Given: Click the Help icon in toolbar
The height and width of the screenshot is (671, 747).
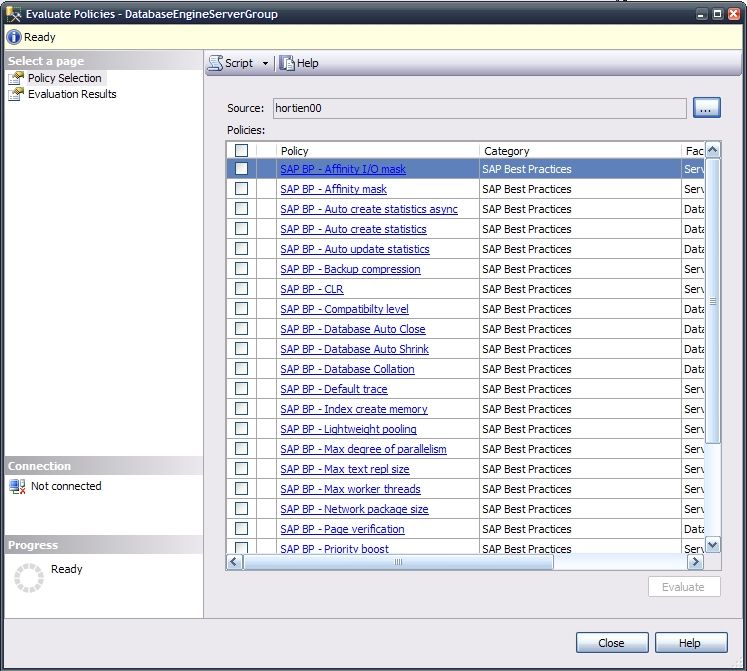Looking at the screenshot, I should click(x=288, y=63).
